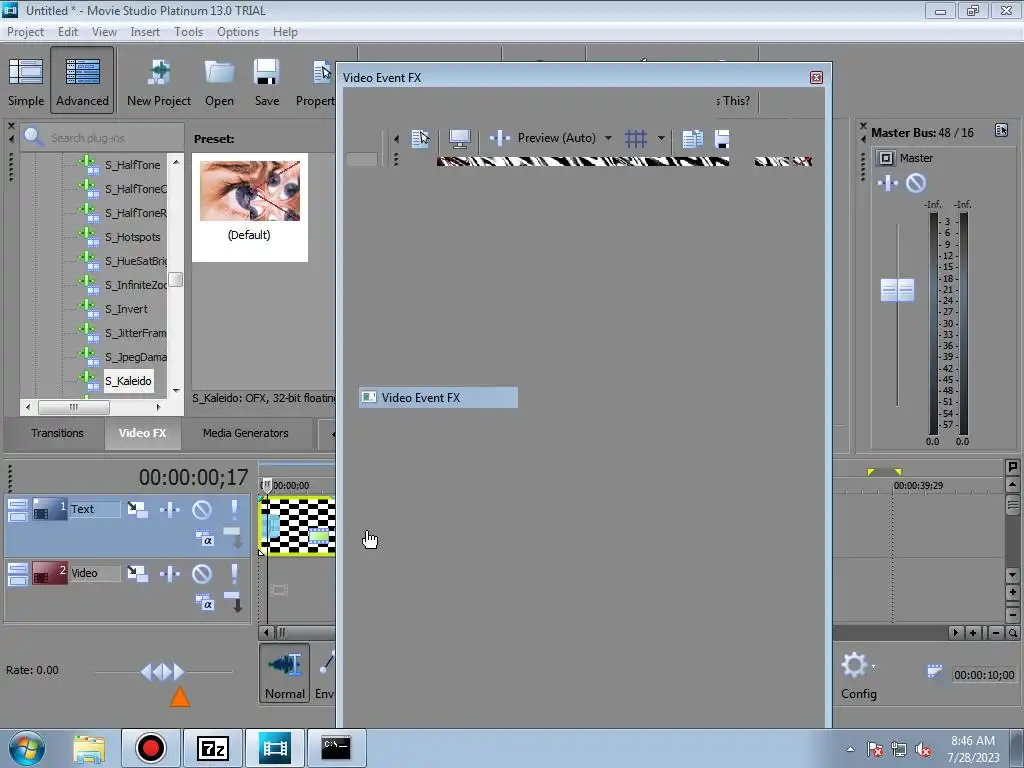Switch to Media Generators tab
The height and width of the screenshot is (768, 1024).
pyautogui.click(x=246, y=433)
